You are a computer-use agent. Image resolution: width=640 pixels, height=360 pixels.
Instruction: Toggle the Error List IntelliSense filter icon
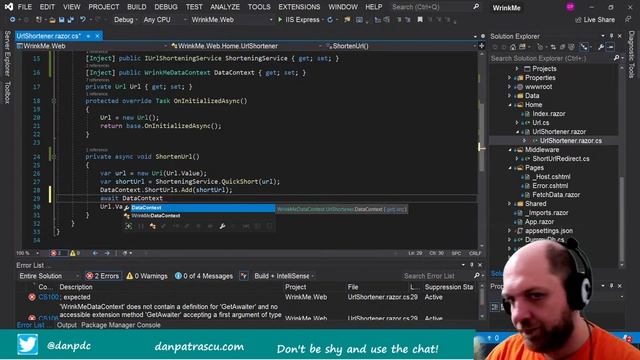pyautogui.click(x=244, y=276)
